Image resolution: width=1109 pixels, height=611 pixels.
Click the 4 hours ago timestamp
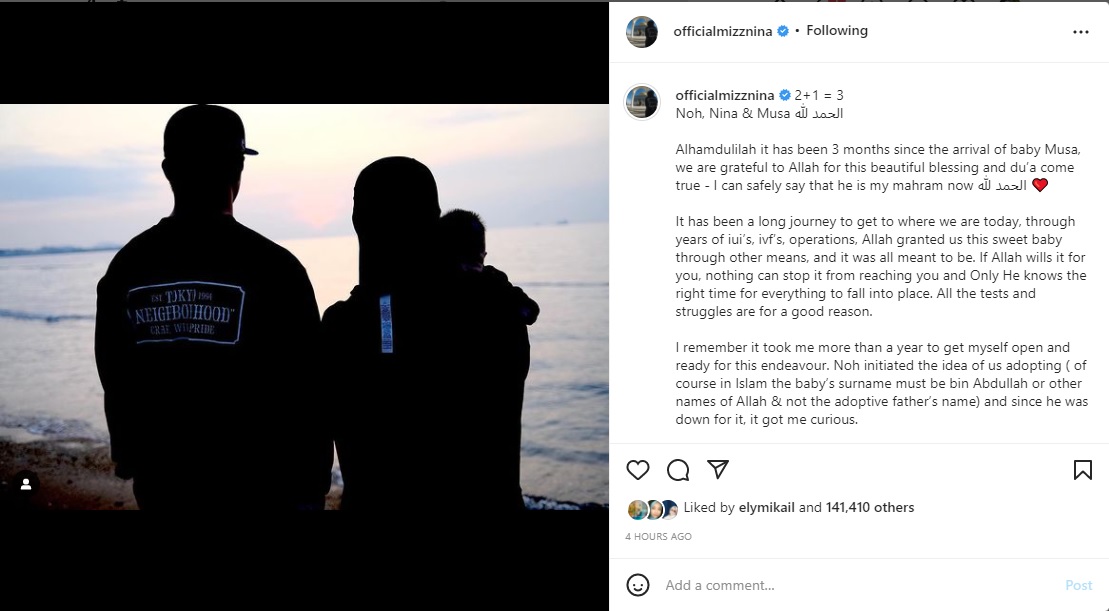tap(658, 537)
